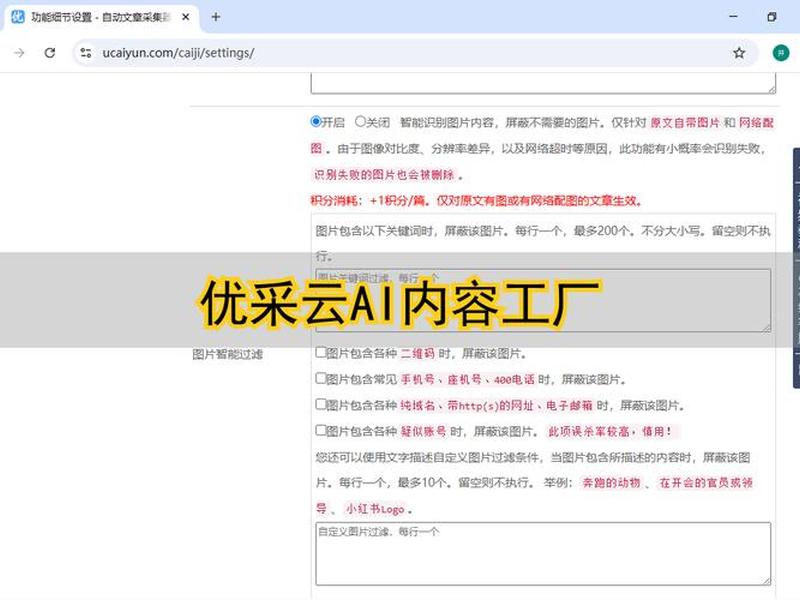The image size is (800, 600).
Task: Click the 图片关键词过滤 textarea
Action: 543,301
